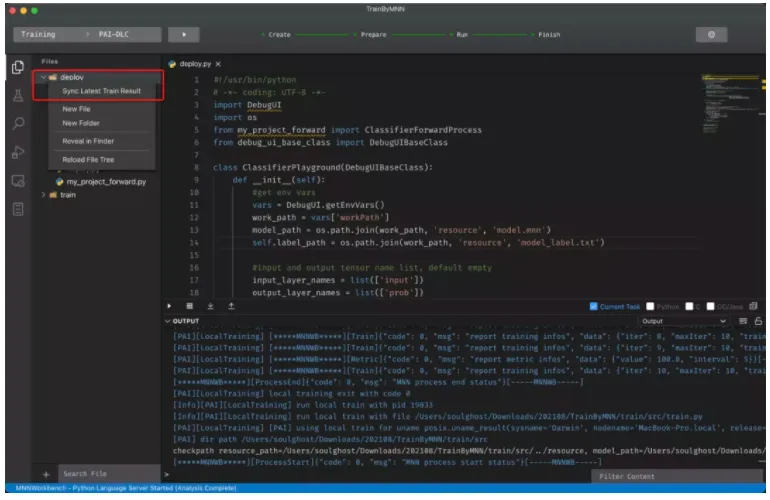Click the terminal prompt at output bottom
770x500 pixels.
pos(166,474)
